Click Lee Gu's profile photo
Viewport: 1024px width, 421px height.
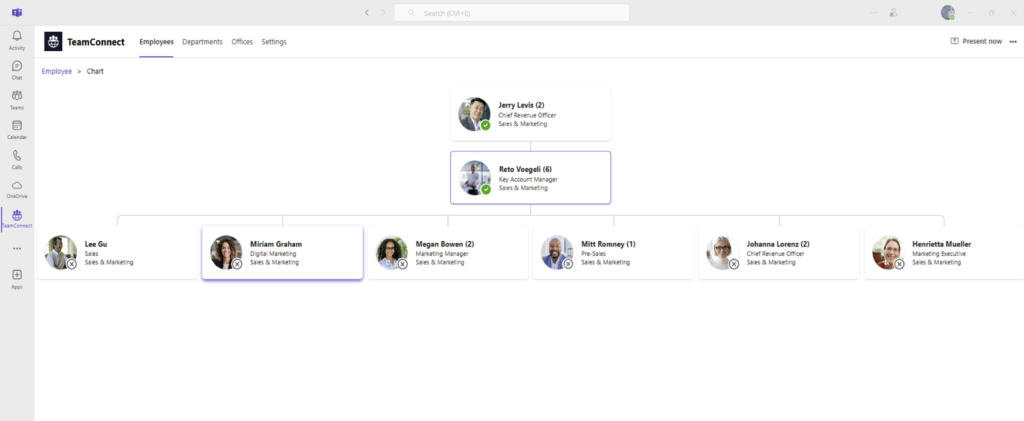click(x=61, y=252)
